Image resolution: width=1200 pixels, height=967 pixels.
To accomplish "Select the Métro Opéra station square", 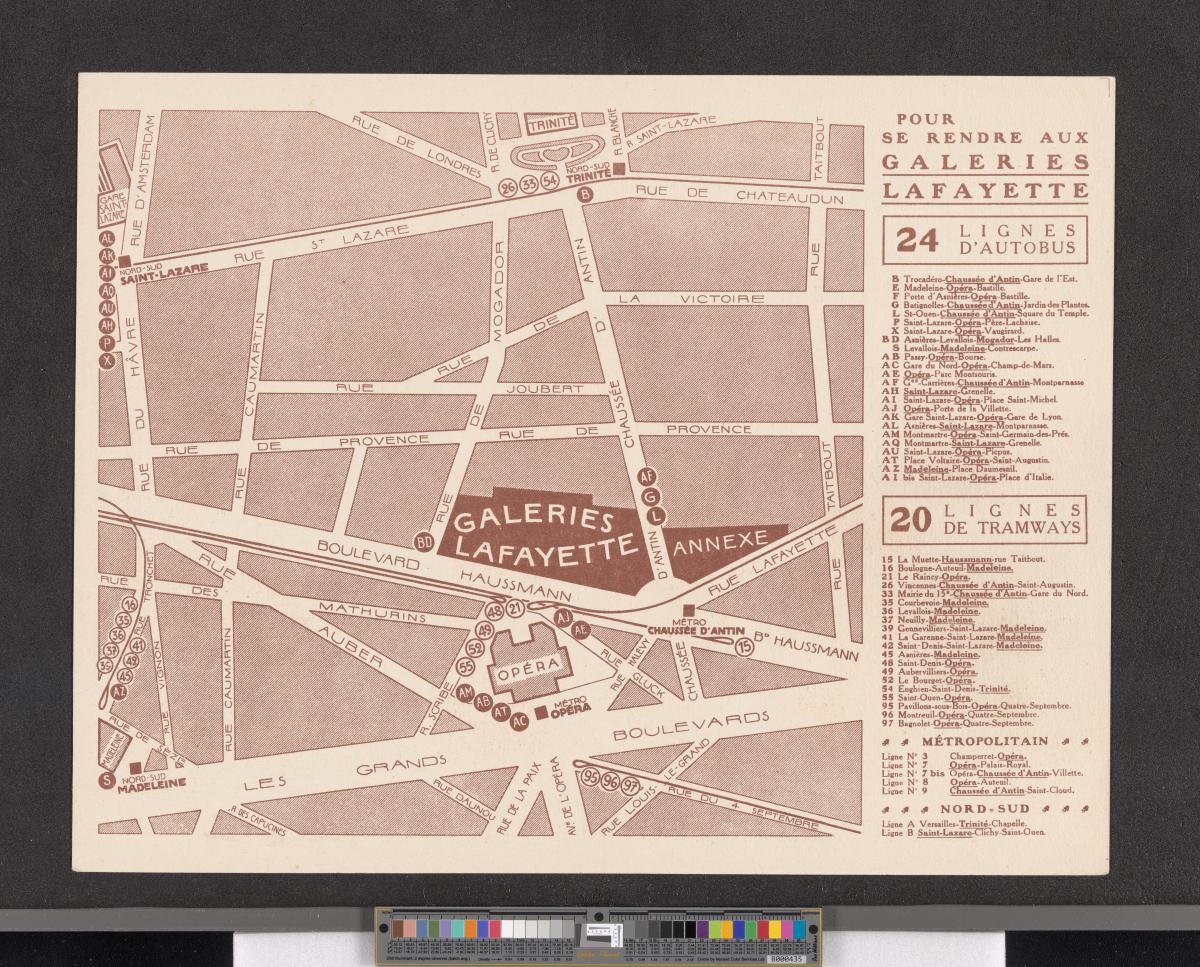I will click(x=540, y=712).
